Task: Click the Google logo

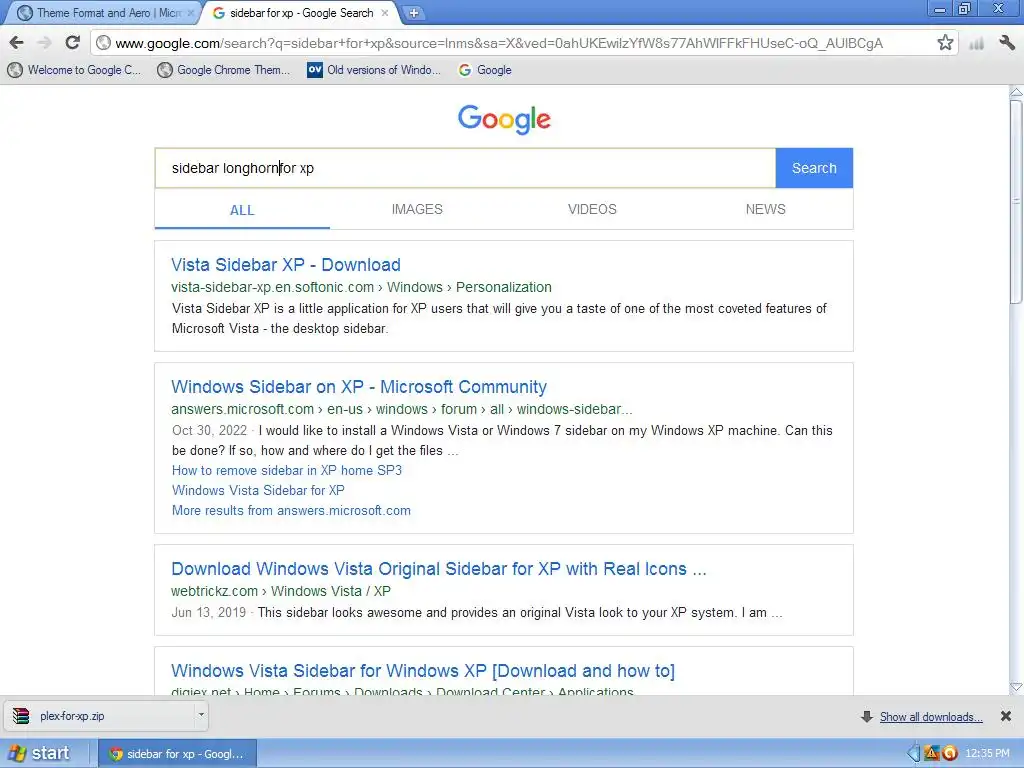Action: click(504, 120)
